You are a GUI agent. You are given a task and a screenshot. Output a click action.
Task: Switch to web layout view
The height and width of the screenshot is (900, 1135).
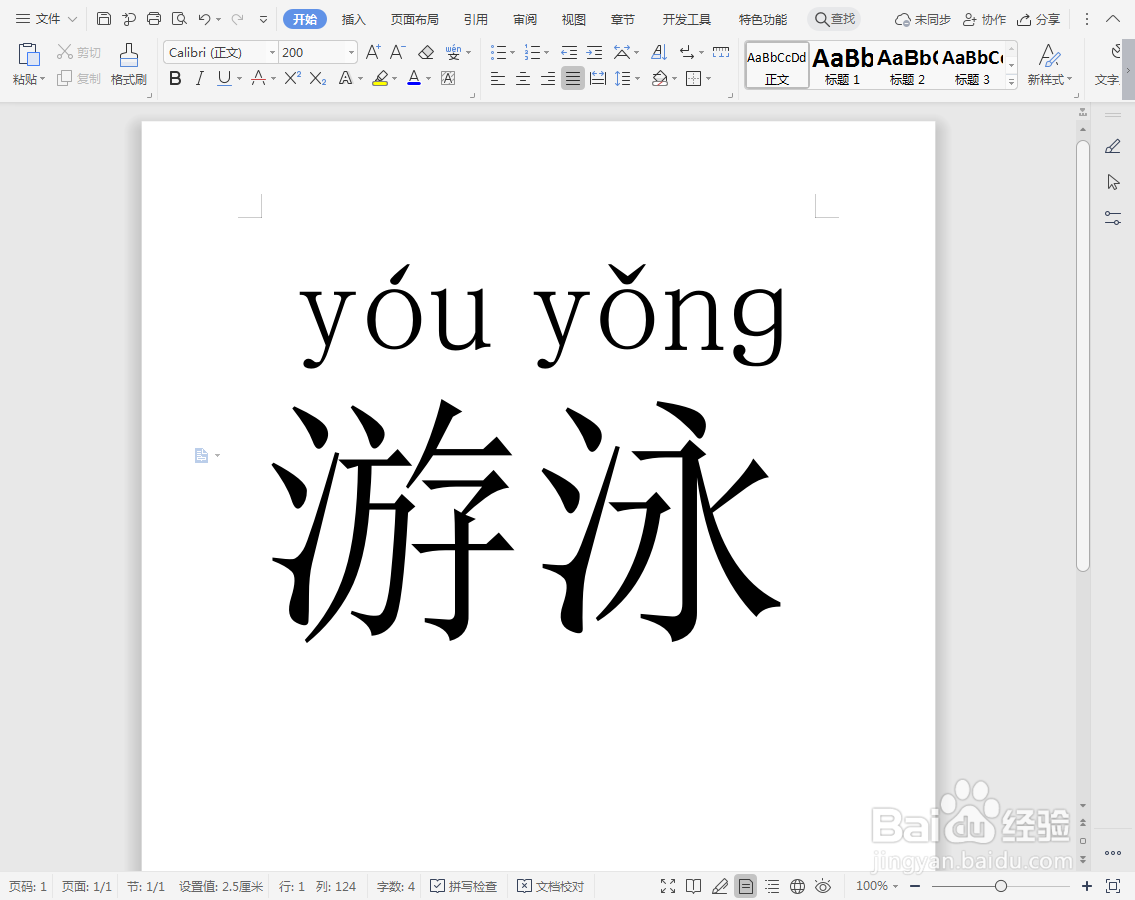click(x=797, y=886)
